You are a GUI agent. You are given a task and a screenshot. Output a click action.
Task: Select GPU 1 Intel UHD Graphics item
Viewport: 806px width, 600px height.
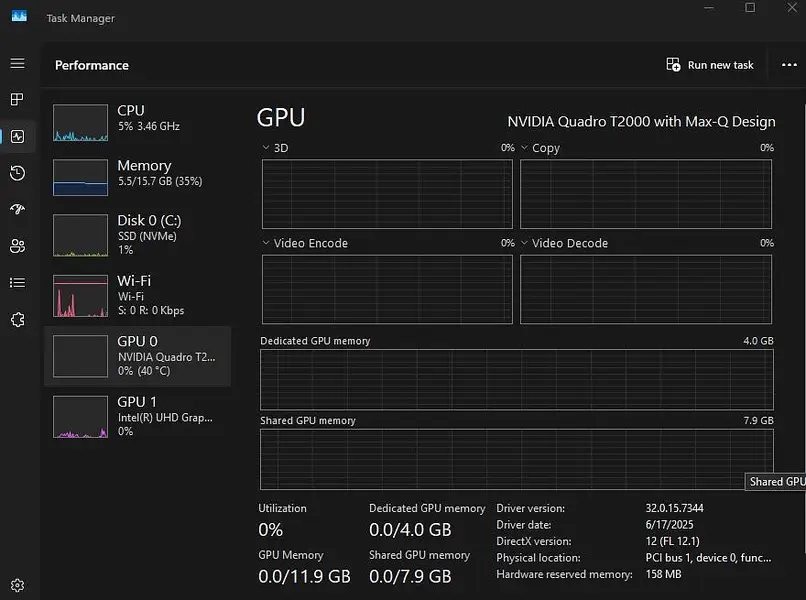[x=137, y=416]
